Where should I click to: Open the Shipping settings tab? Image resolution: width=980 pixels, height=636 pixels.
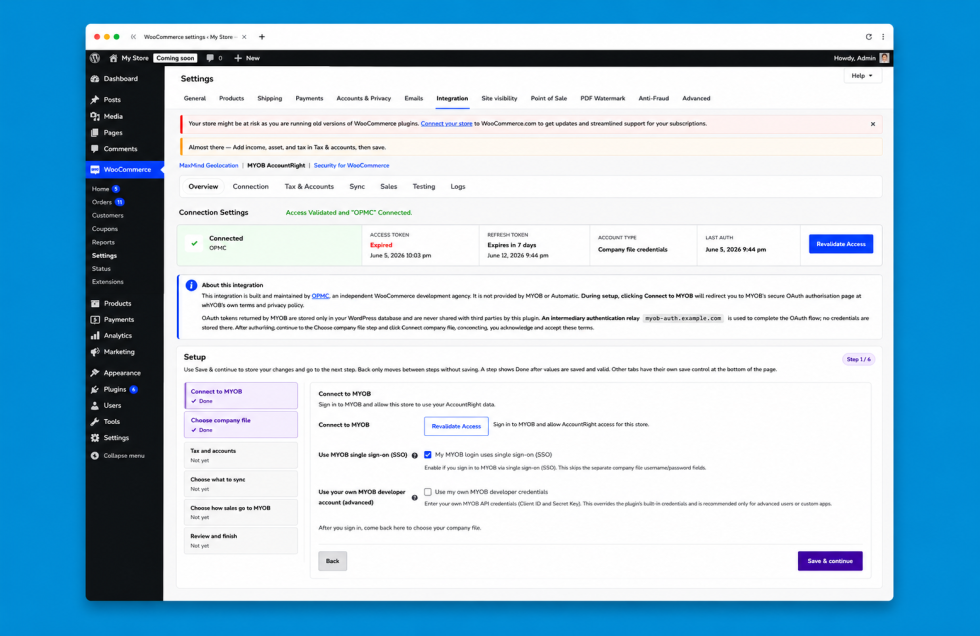269,99
